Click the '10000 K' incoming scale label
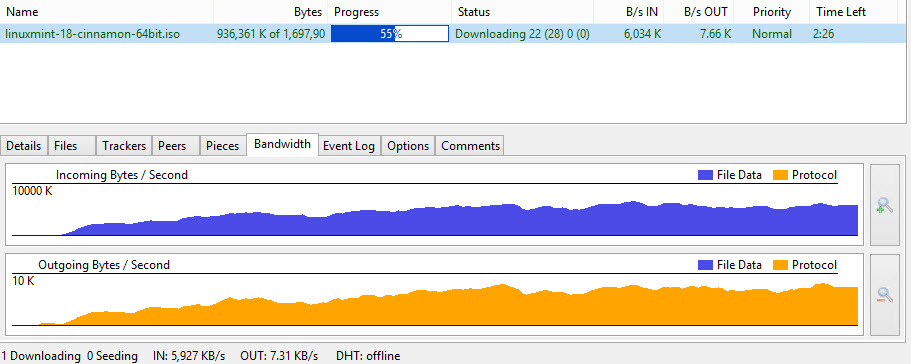 point(33,191)
